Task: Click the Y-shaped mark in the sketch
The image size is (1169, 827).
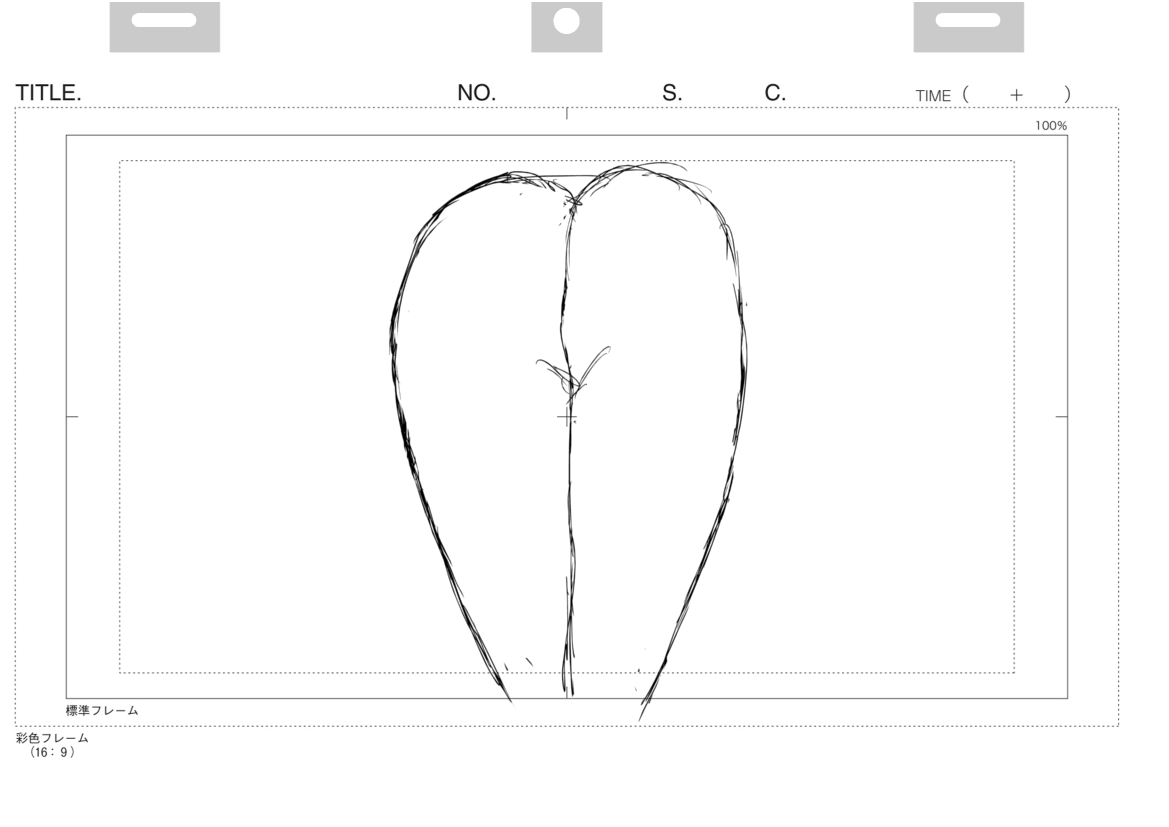Action: (573, 370)
